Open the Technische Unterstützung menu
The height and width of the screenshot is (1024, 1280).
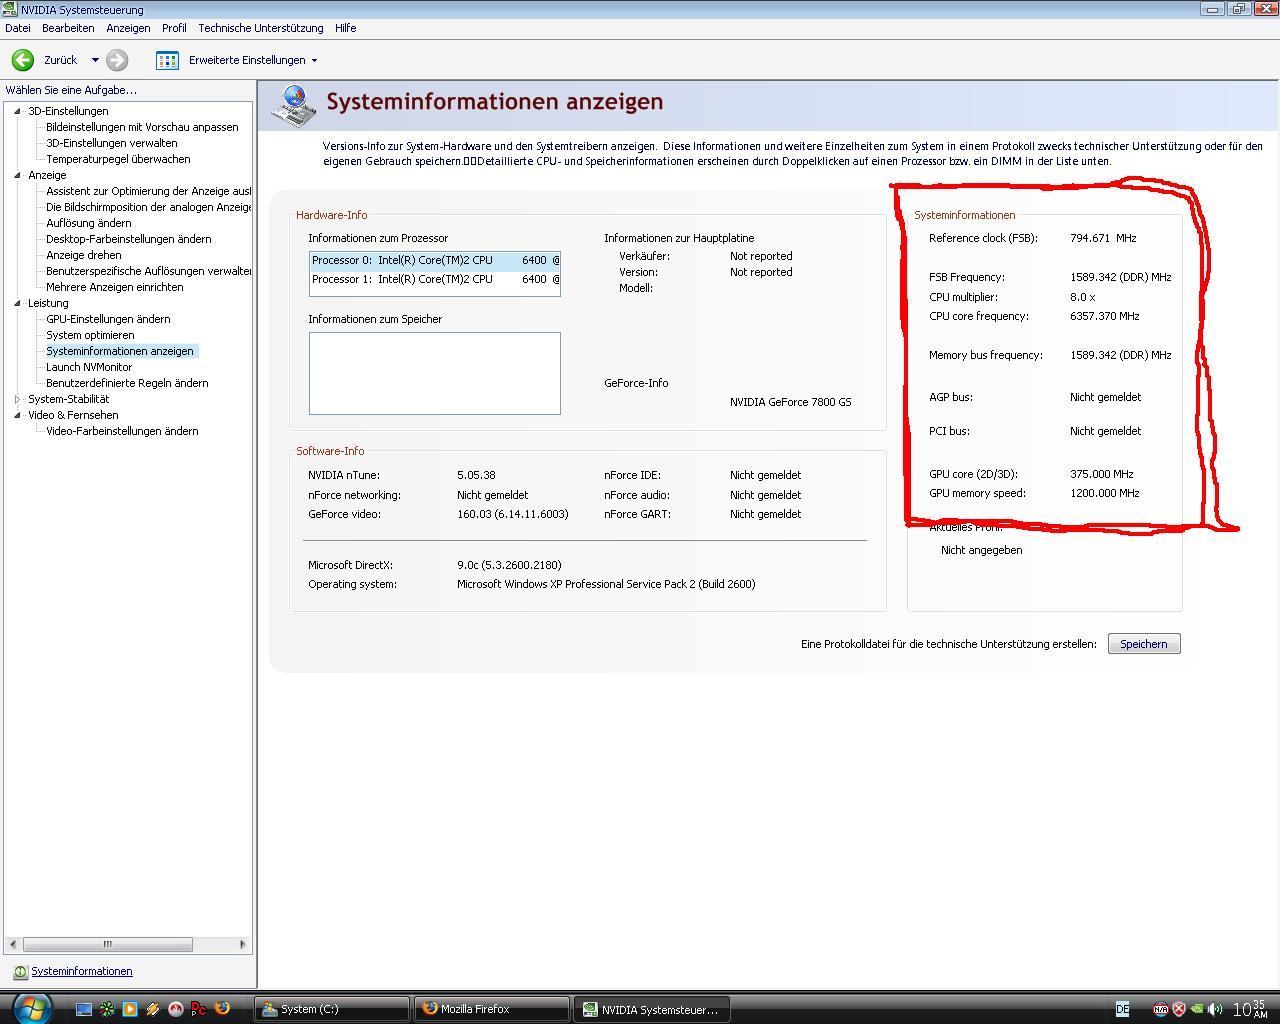click(x=260, y=28)
